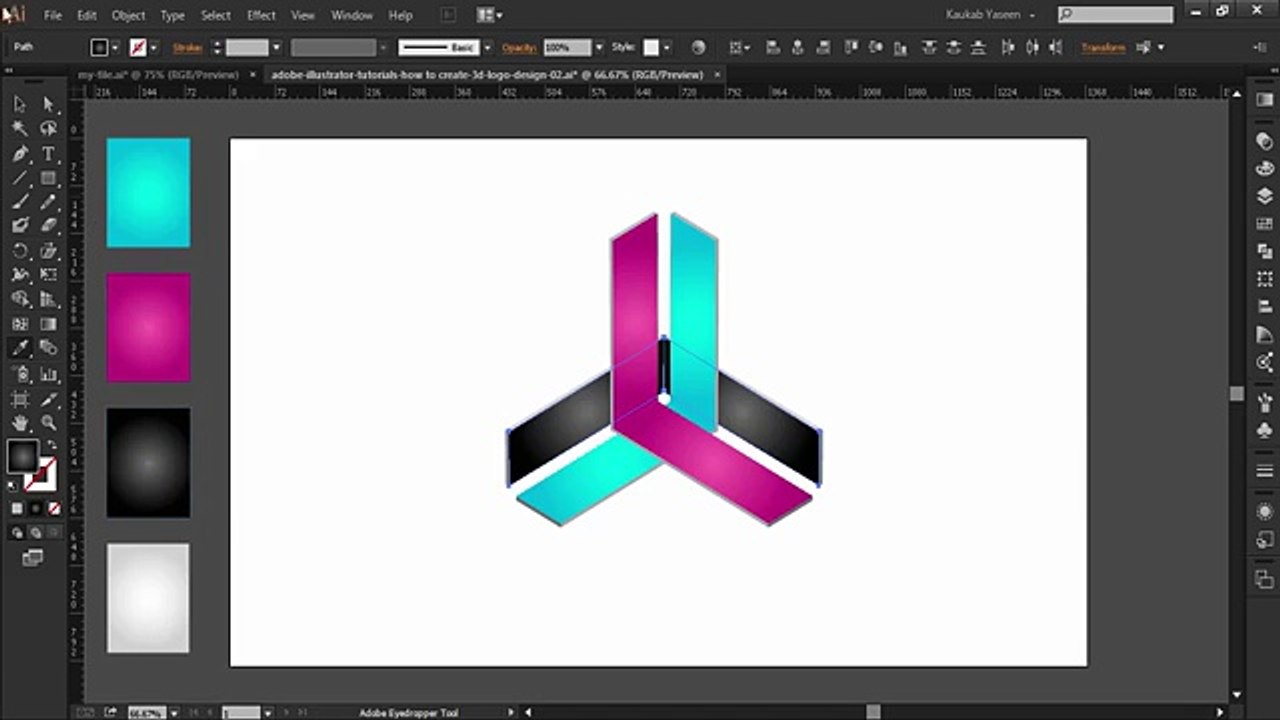Select the Mesh tool
The image size is (1280, 720).
(x=20, y=324)
